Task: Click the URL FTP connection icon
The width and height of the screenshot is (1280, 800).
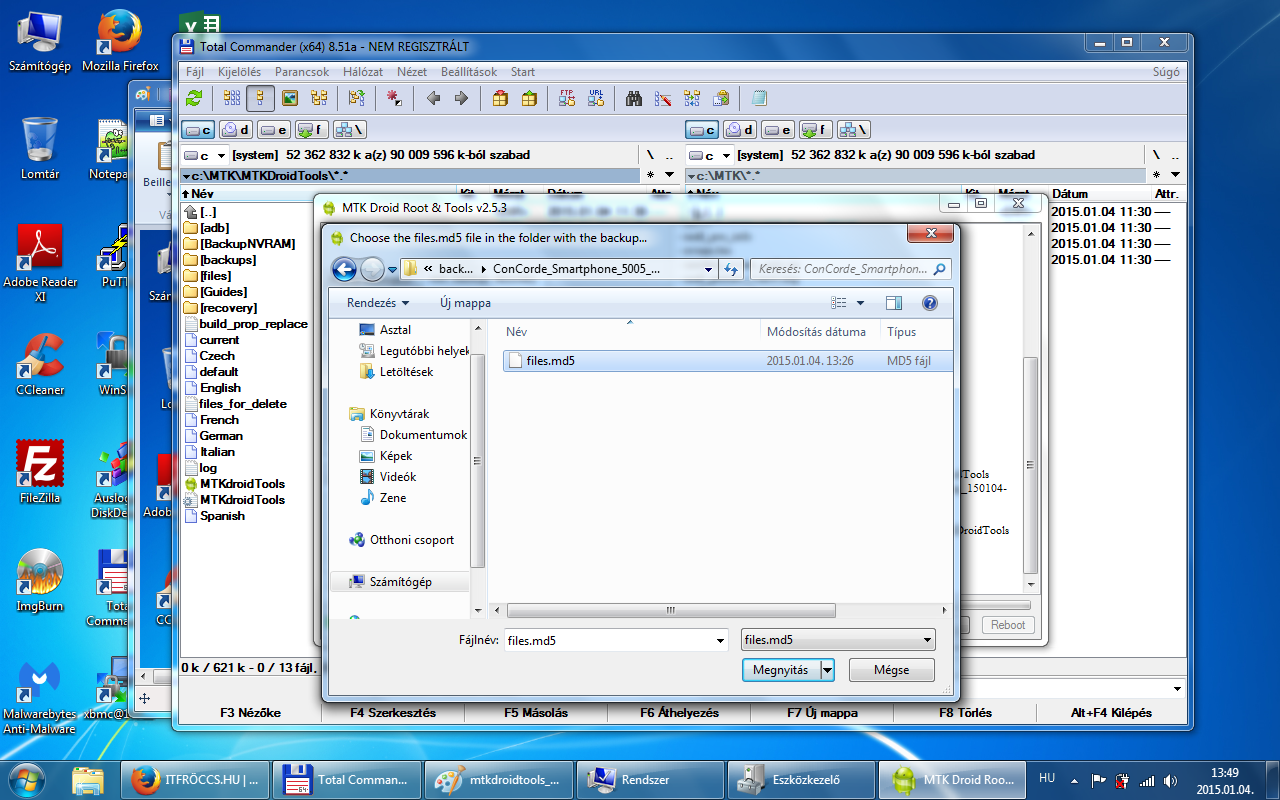Action: pos(596,98)
